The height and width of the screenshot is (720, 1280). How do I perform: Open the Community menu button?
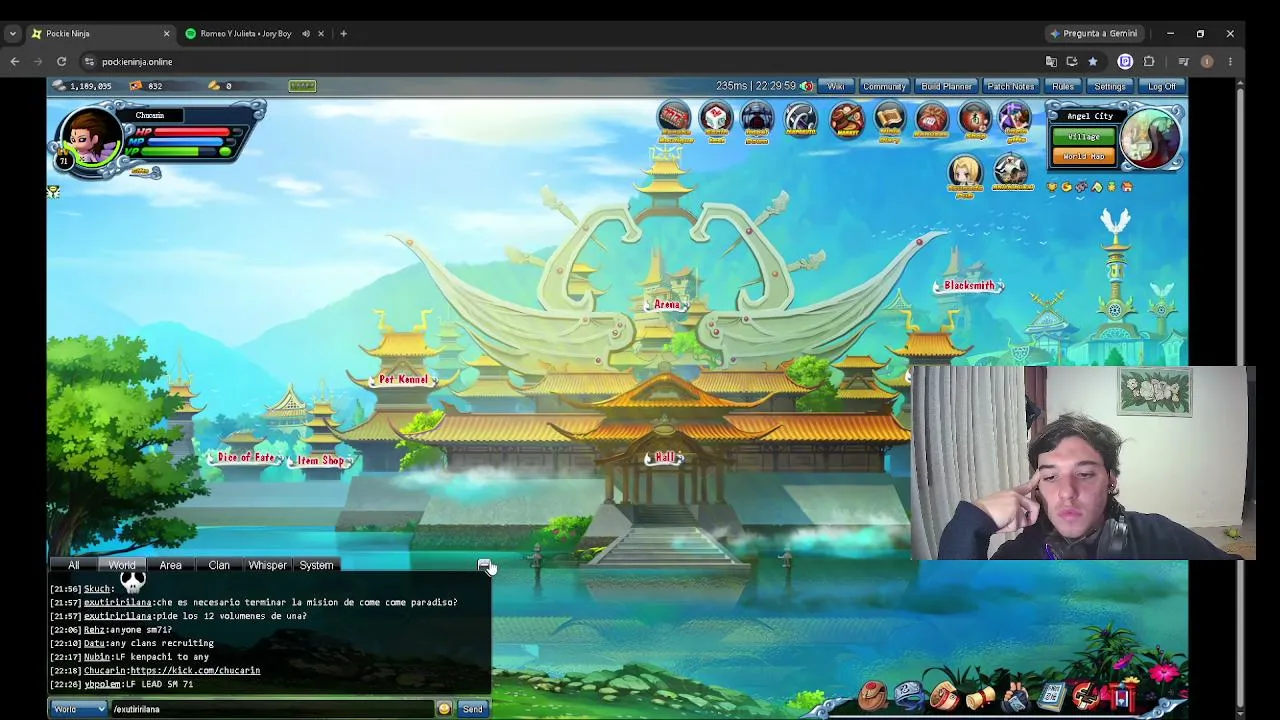click(x=884, y=86)
